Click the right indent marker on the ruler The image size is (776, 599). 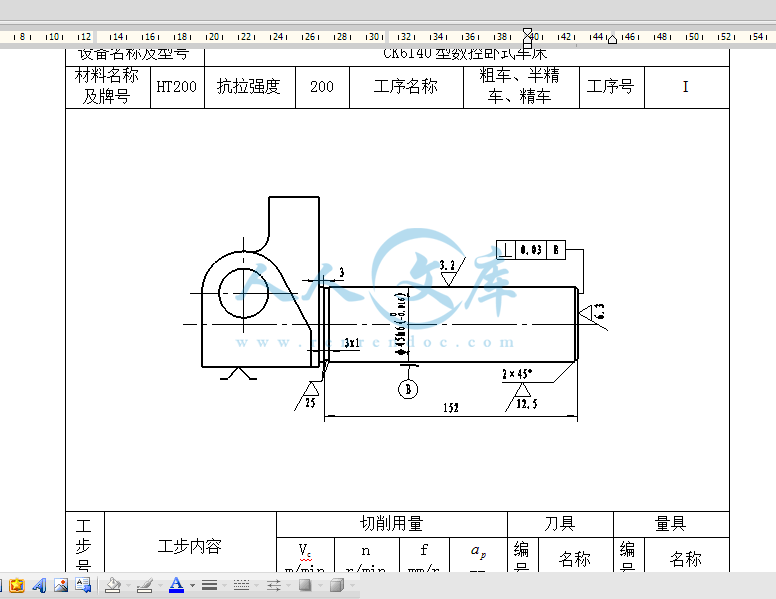pyautogui.click(x=612, y=39)
